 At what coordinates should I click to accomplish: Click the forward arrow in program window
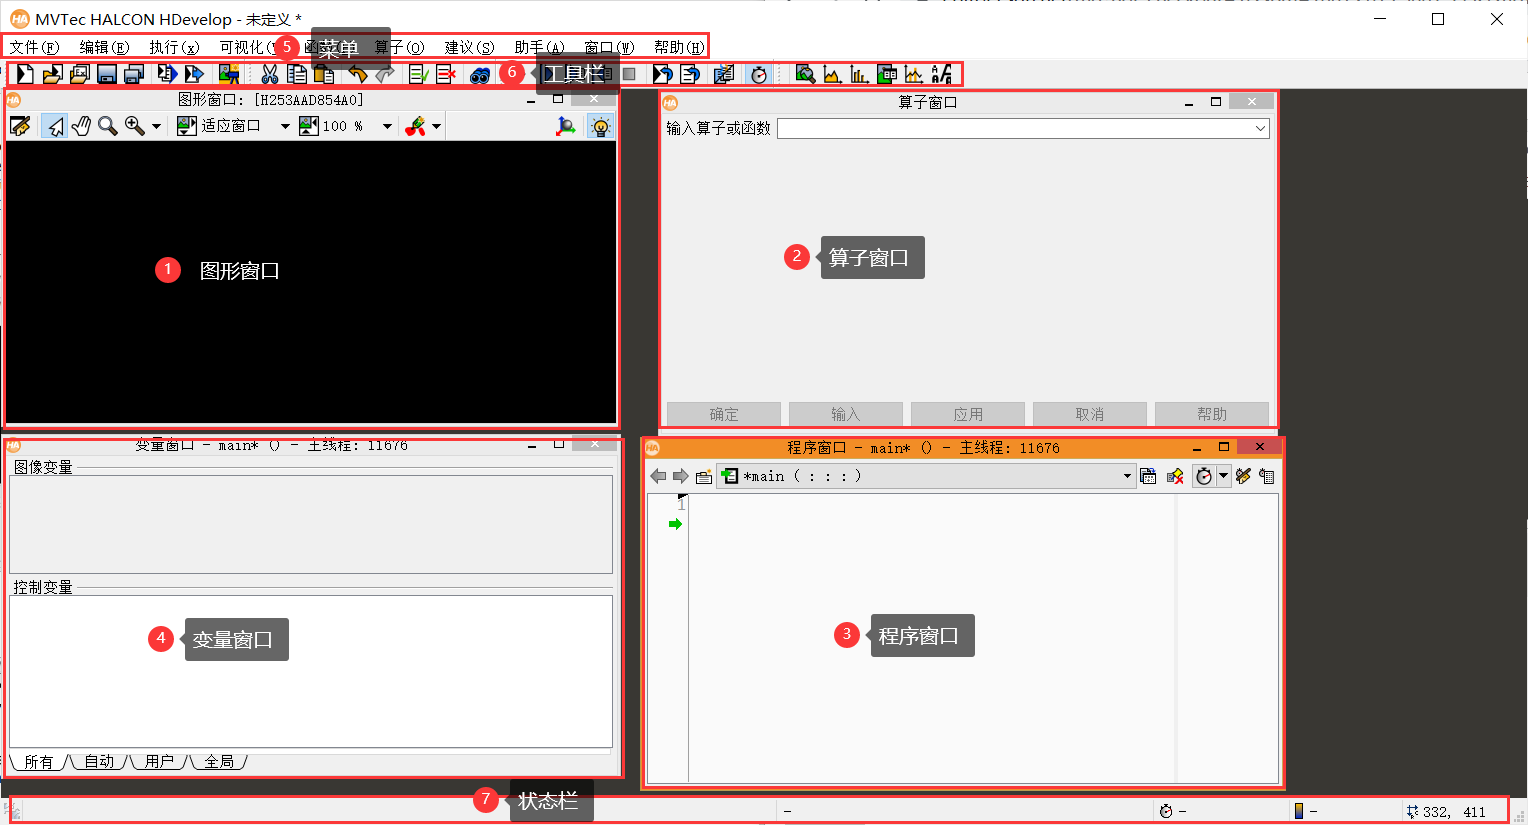coord(681,476)
